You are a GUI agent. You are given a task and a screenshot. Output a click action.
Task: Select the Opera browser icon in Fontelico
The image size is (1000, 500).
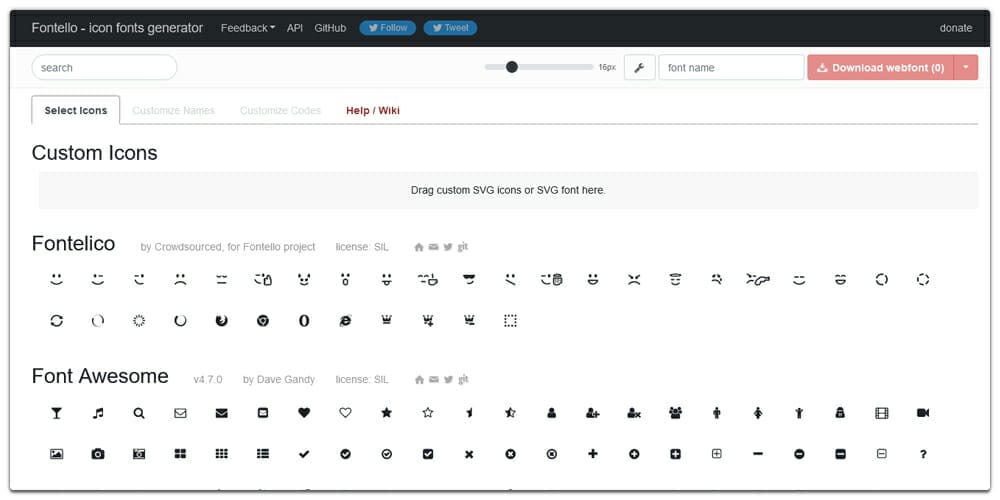click(x=304, y=321)
